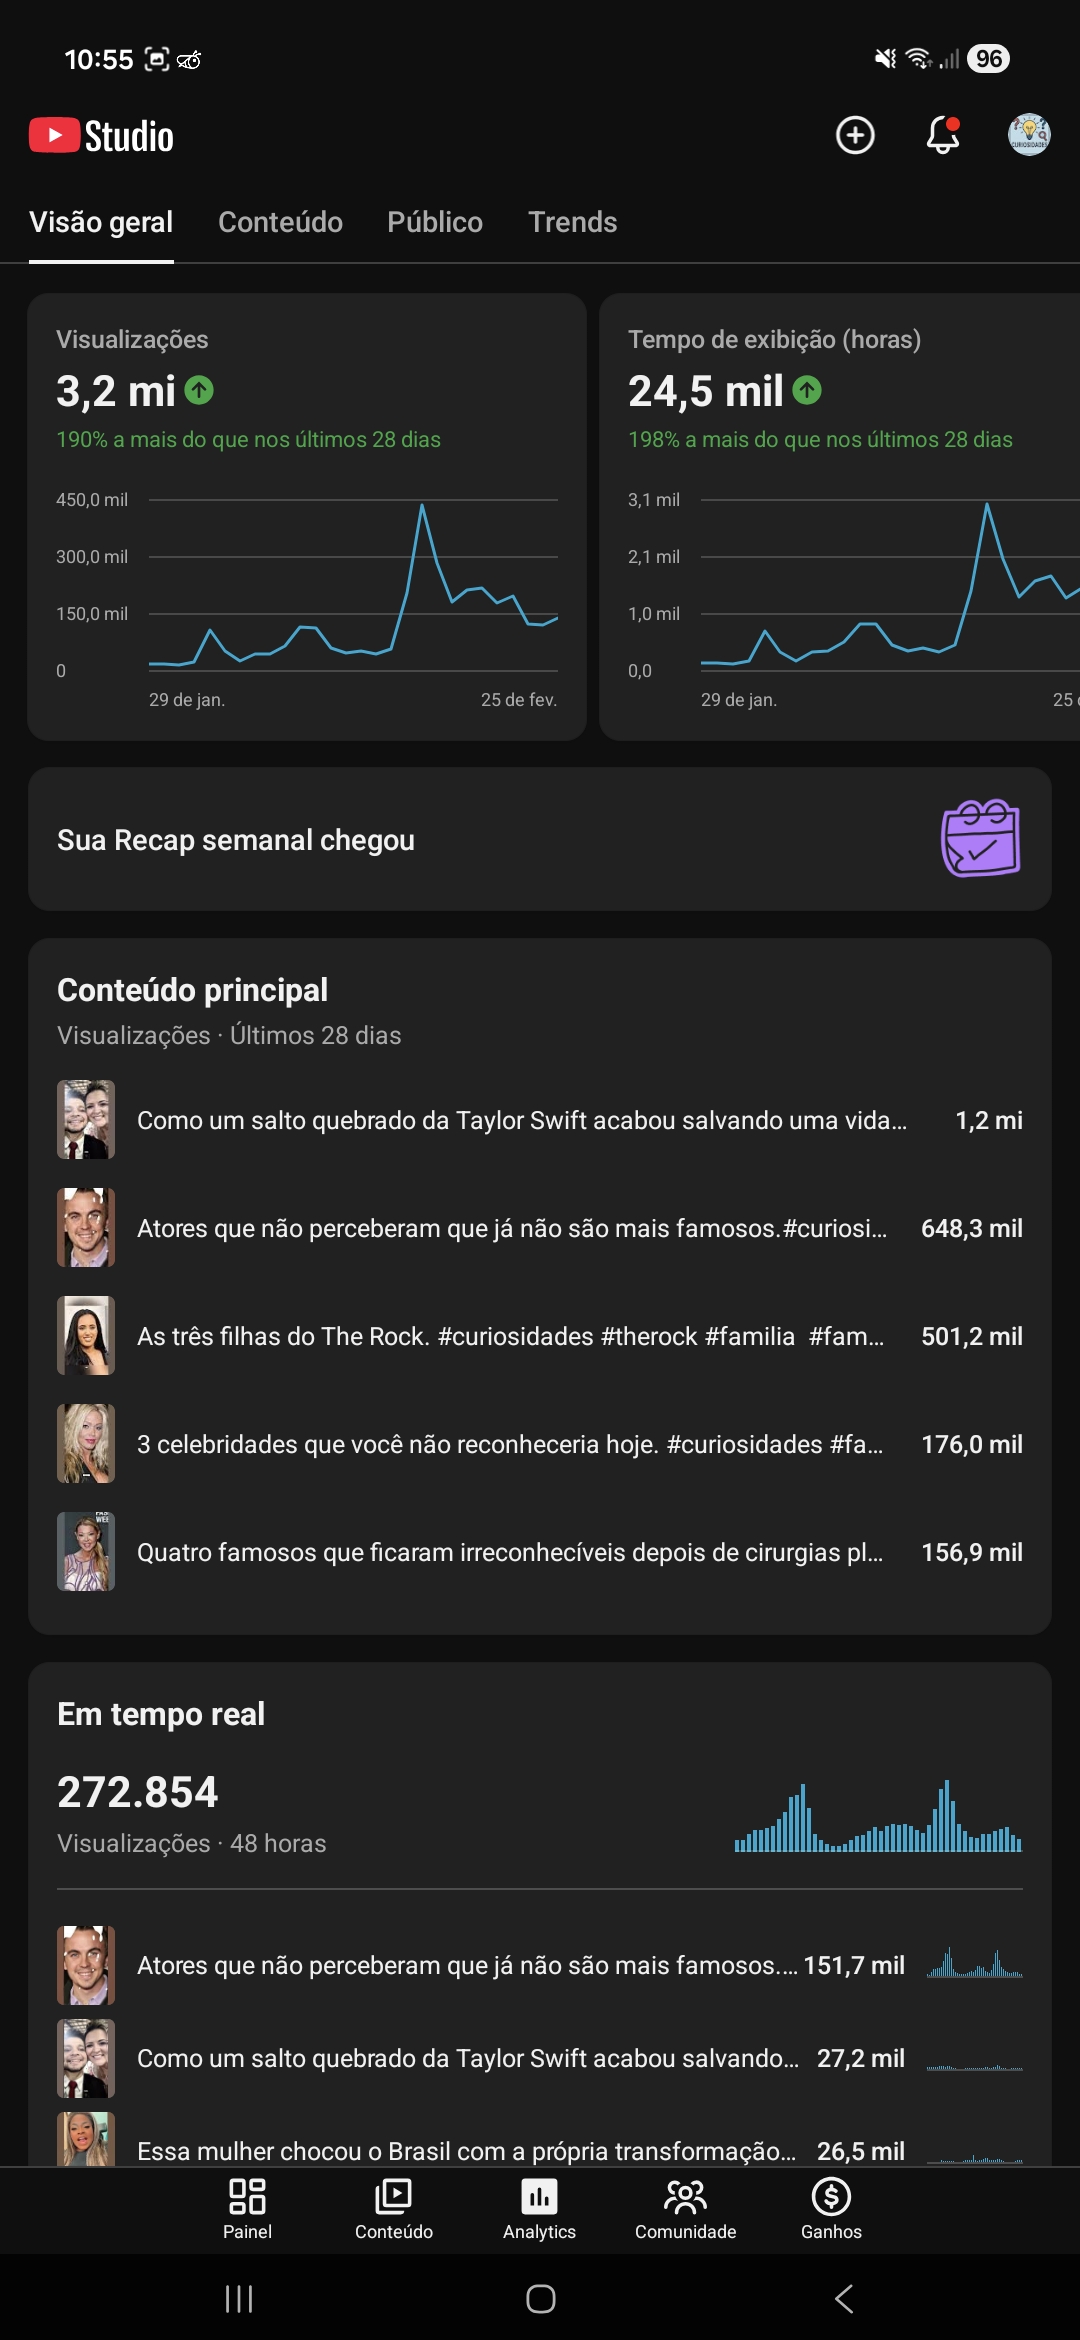The height and width of the screenshot is (2340, 1080).
Task: Open the Visualizações chart card
Action: pos(306,516)
